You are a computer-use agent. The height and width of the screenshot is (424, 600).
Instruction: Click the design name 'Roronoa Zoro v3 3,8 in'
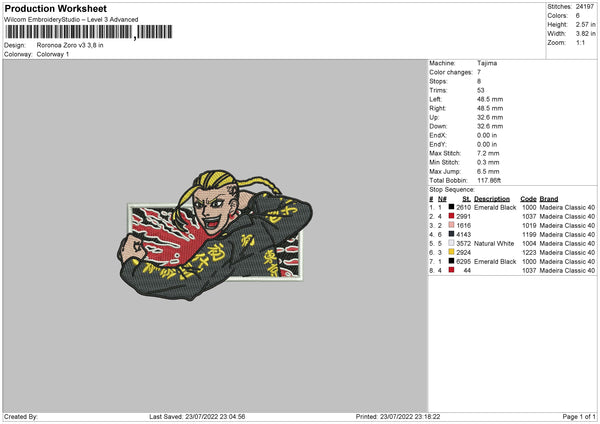pyautogui.click(x=70, y=45)
